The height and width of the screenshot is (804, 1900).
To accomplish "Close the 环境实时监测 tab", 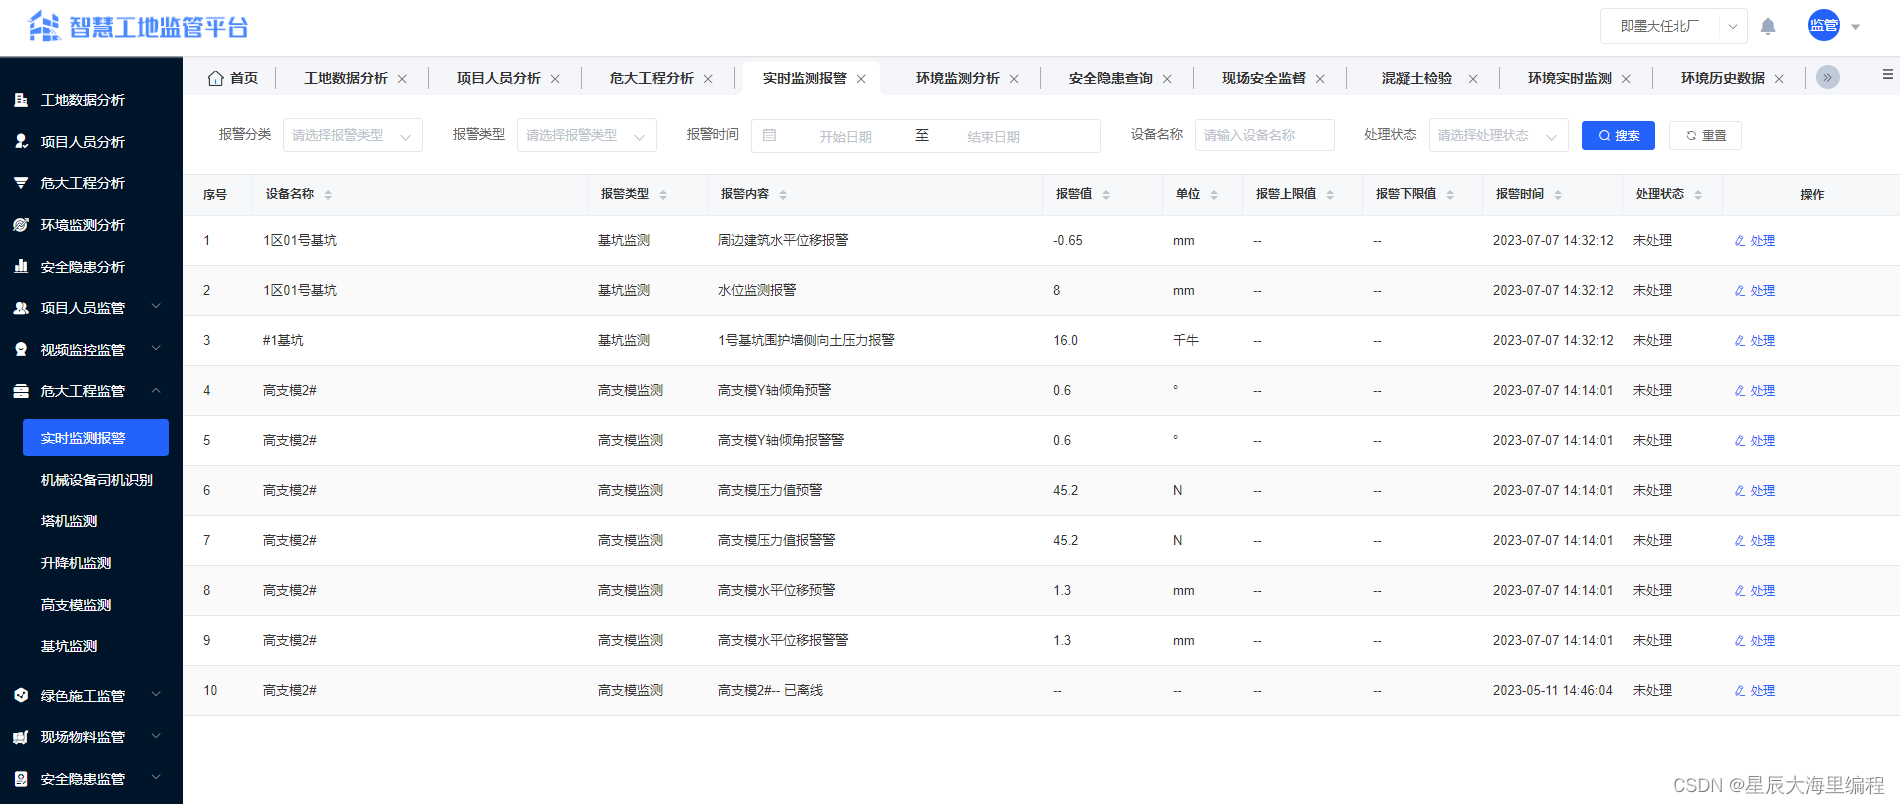I will (x=1626, y=79).
